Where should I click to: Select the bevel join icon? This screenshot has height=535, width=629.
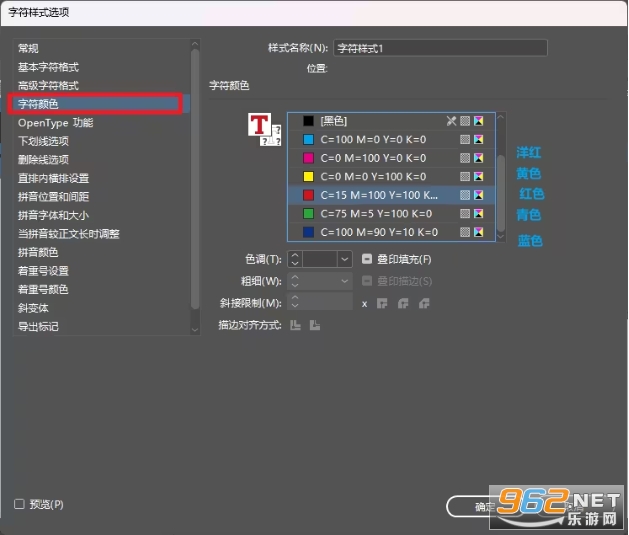tap(424, 304)
